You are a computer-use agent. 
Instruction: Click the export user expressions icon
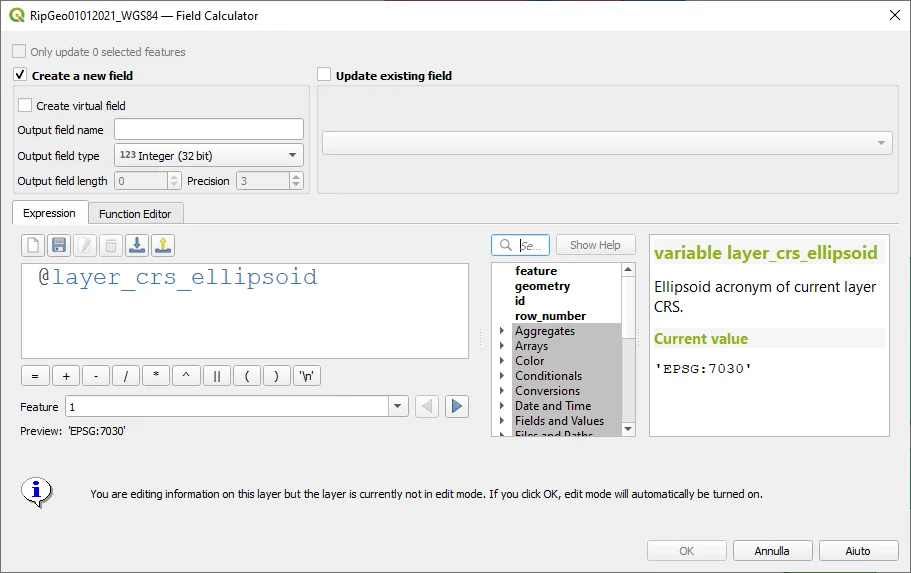(x=163, y=245)
